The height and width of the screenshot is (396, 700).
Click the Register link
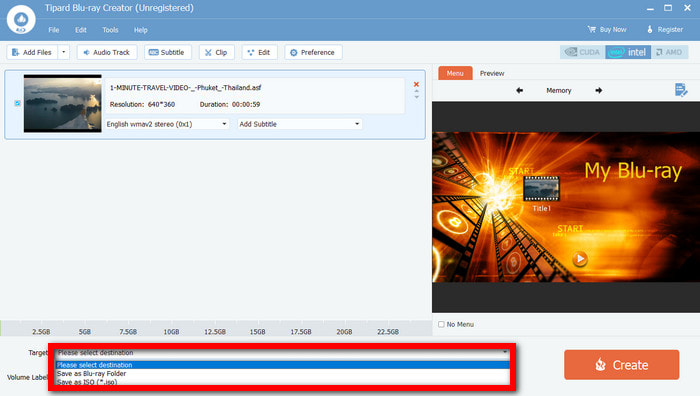point(665,29)
